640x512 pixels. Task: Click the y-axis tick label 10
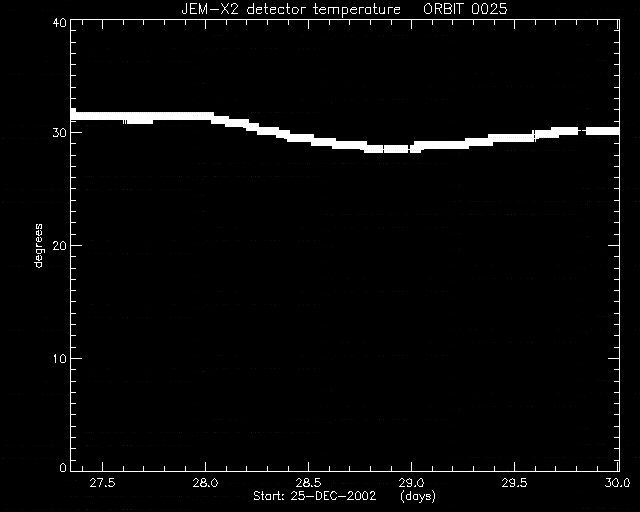60,358
